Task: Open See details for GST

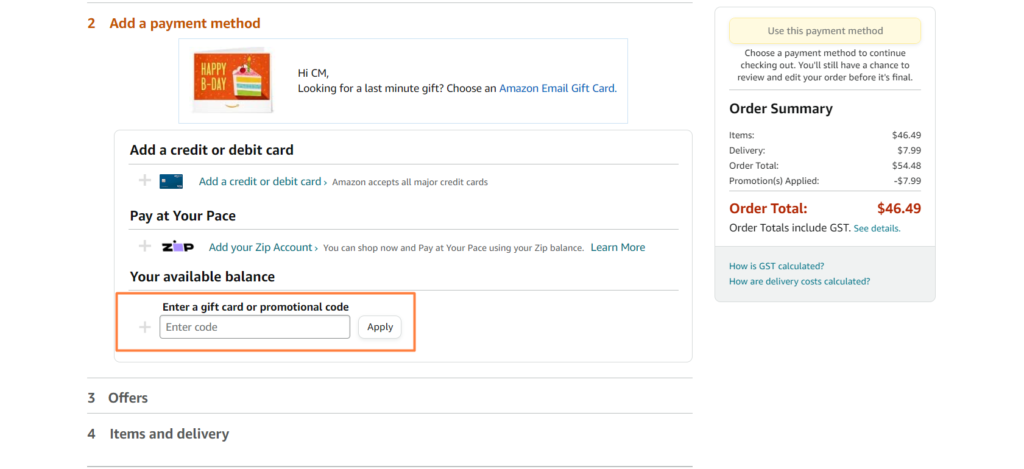Action: pos(877,228)
